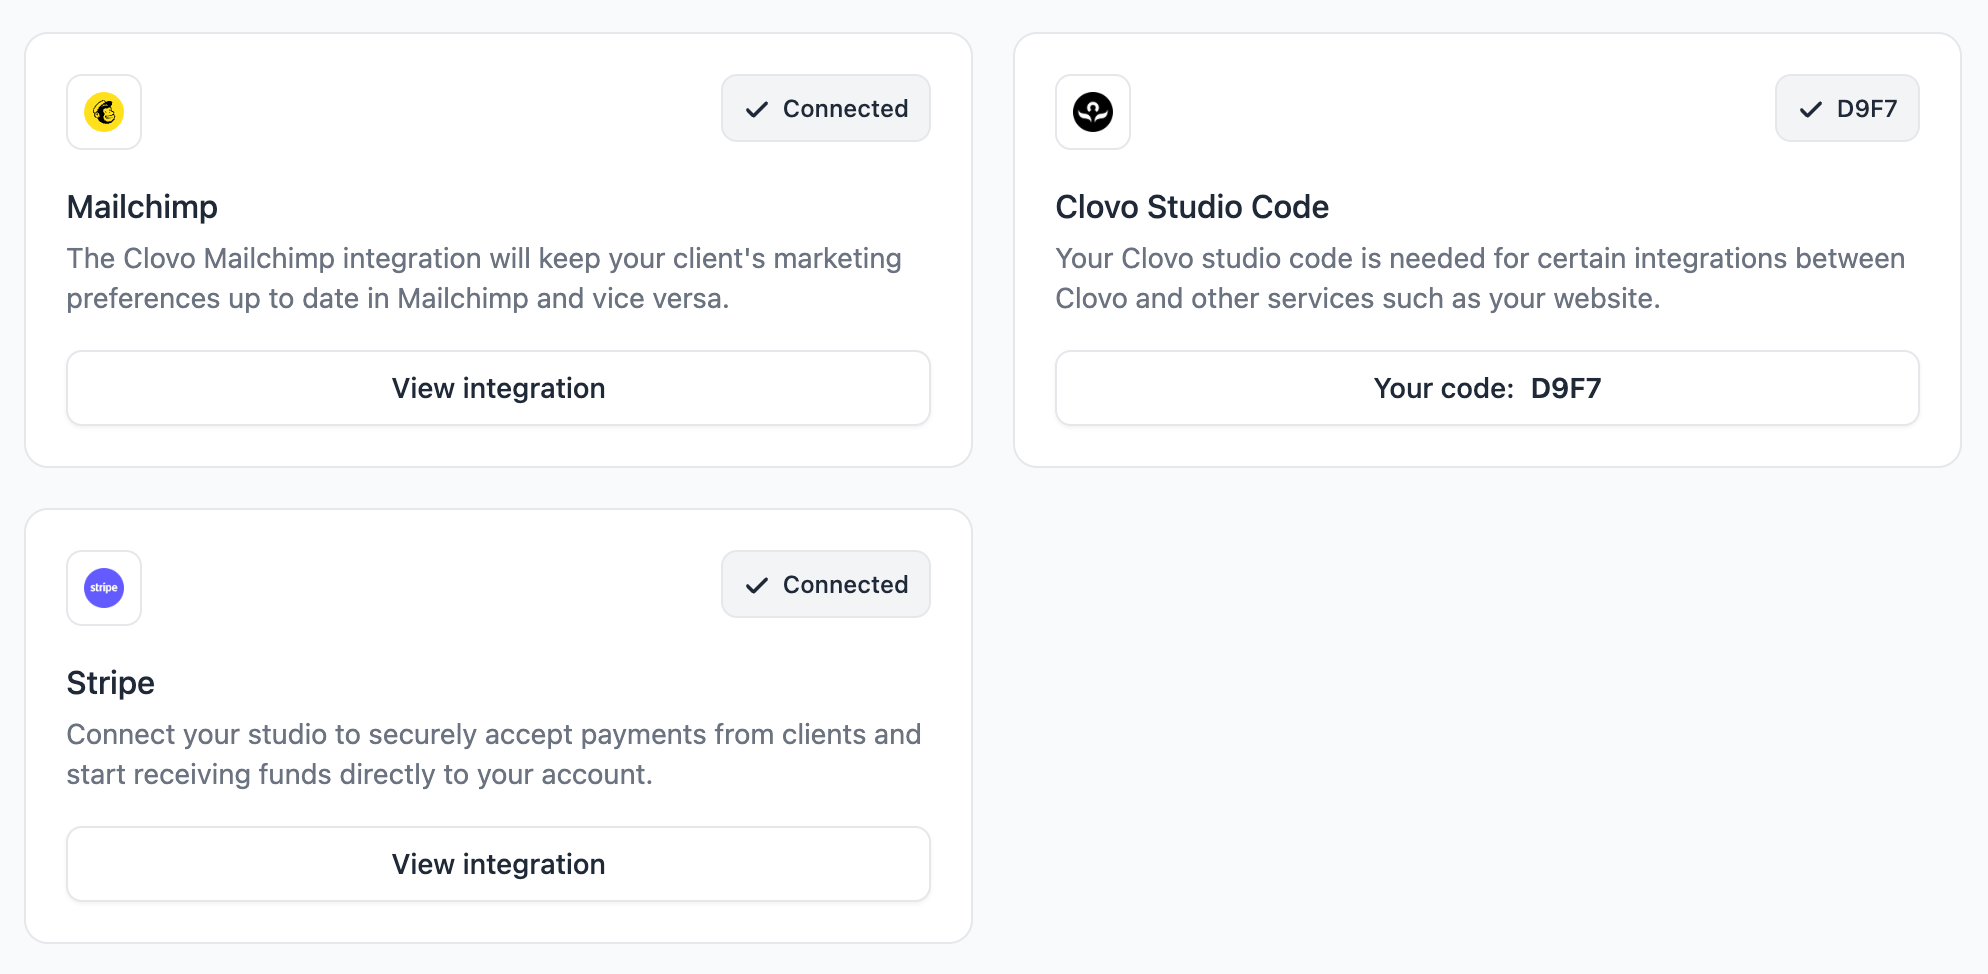Screen dimensions: 1988x974
Task: Click the Clovo Studio Code heading
Action: pyautogui.click(x=1191, y=207)
